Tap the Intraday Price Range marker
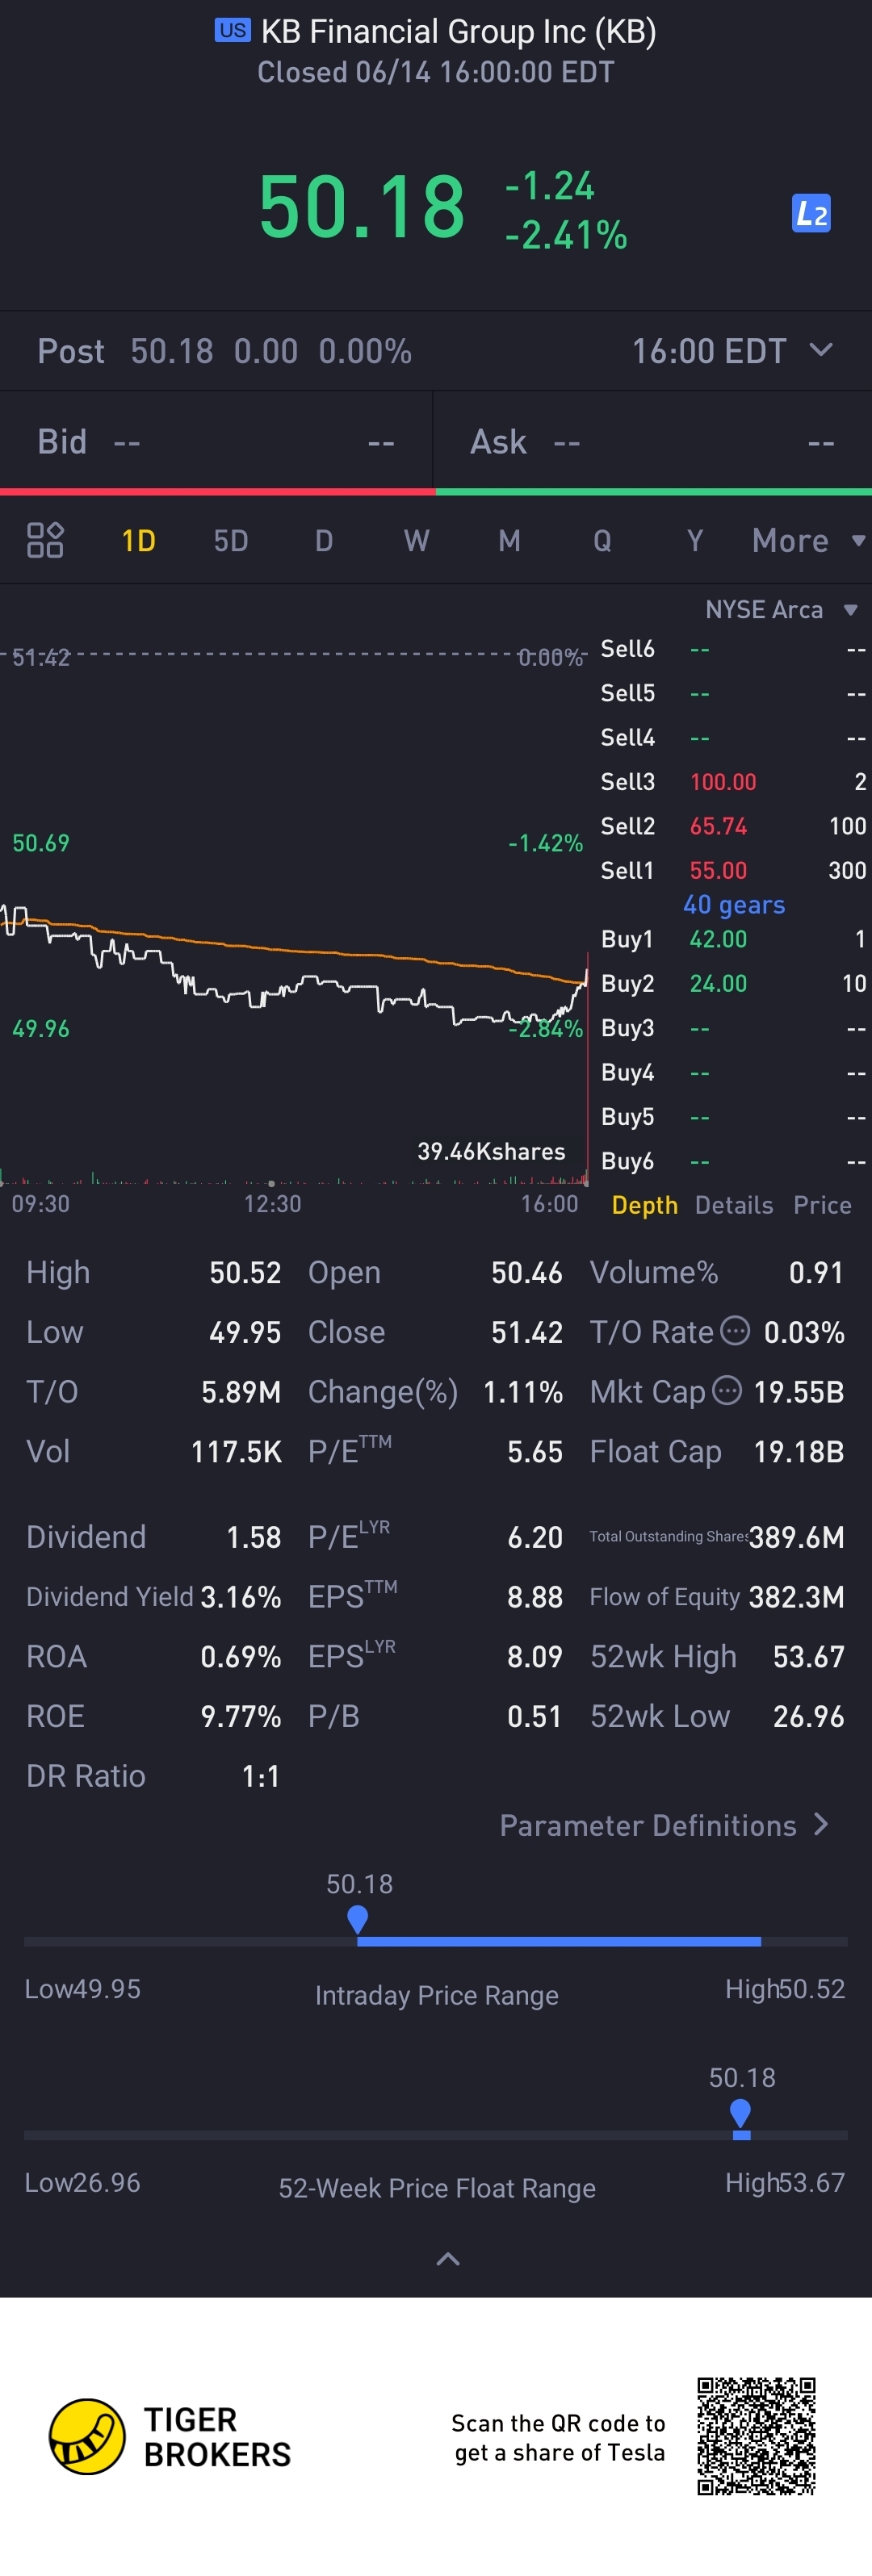Image resolution: width=872 pixels, height=2576 pixels. click(x=357, y=1919)
